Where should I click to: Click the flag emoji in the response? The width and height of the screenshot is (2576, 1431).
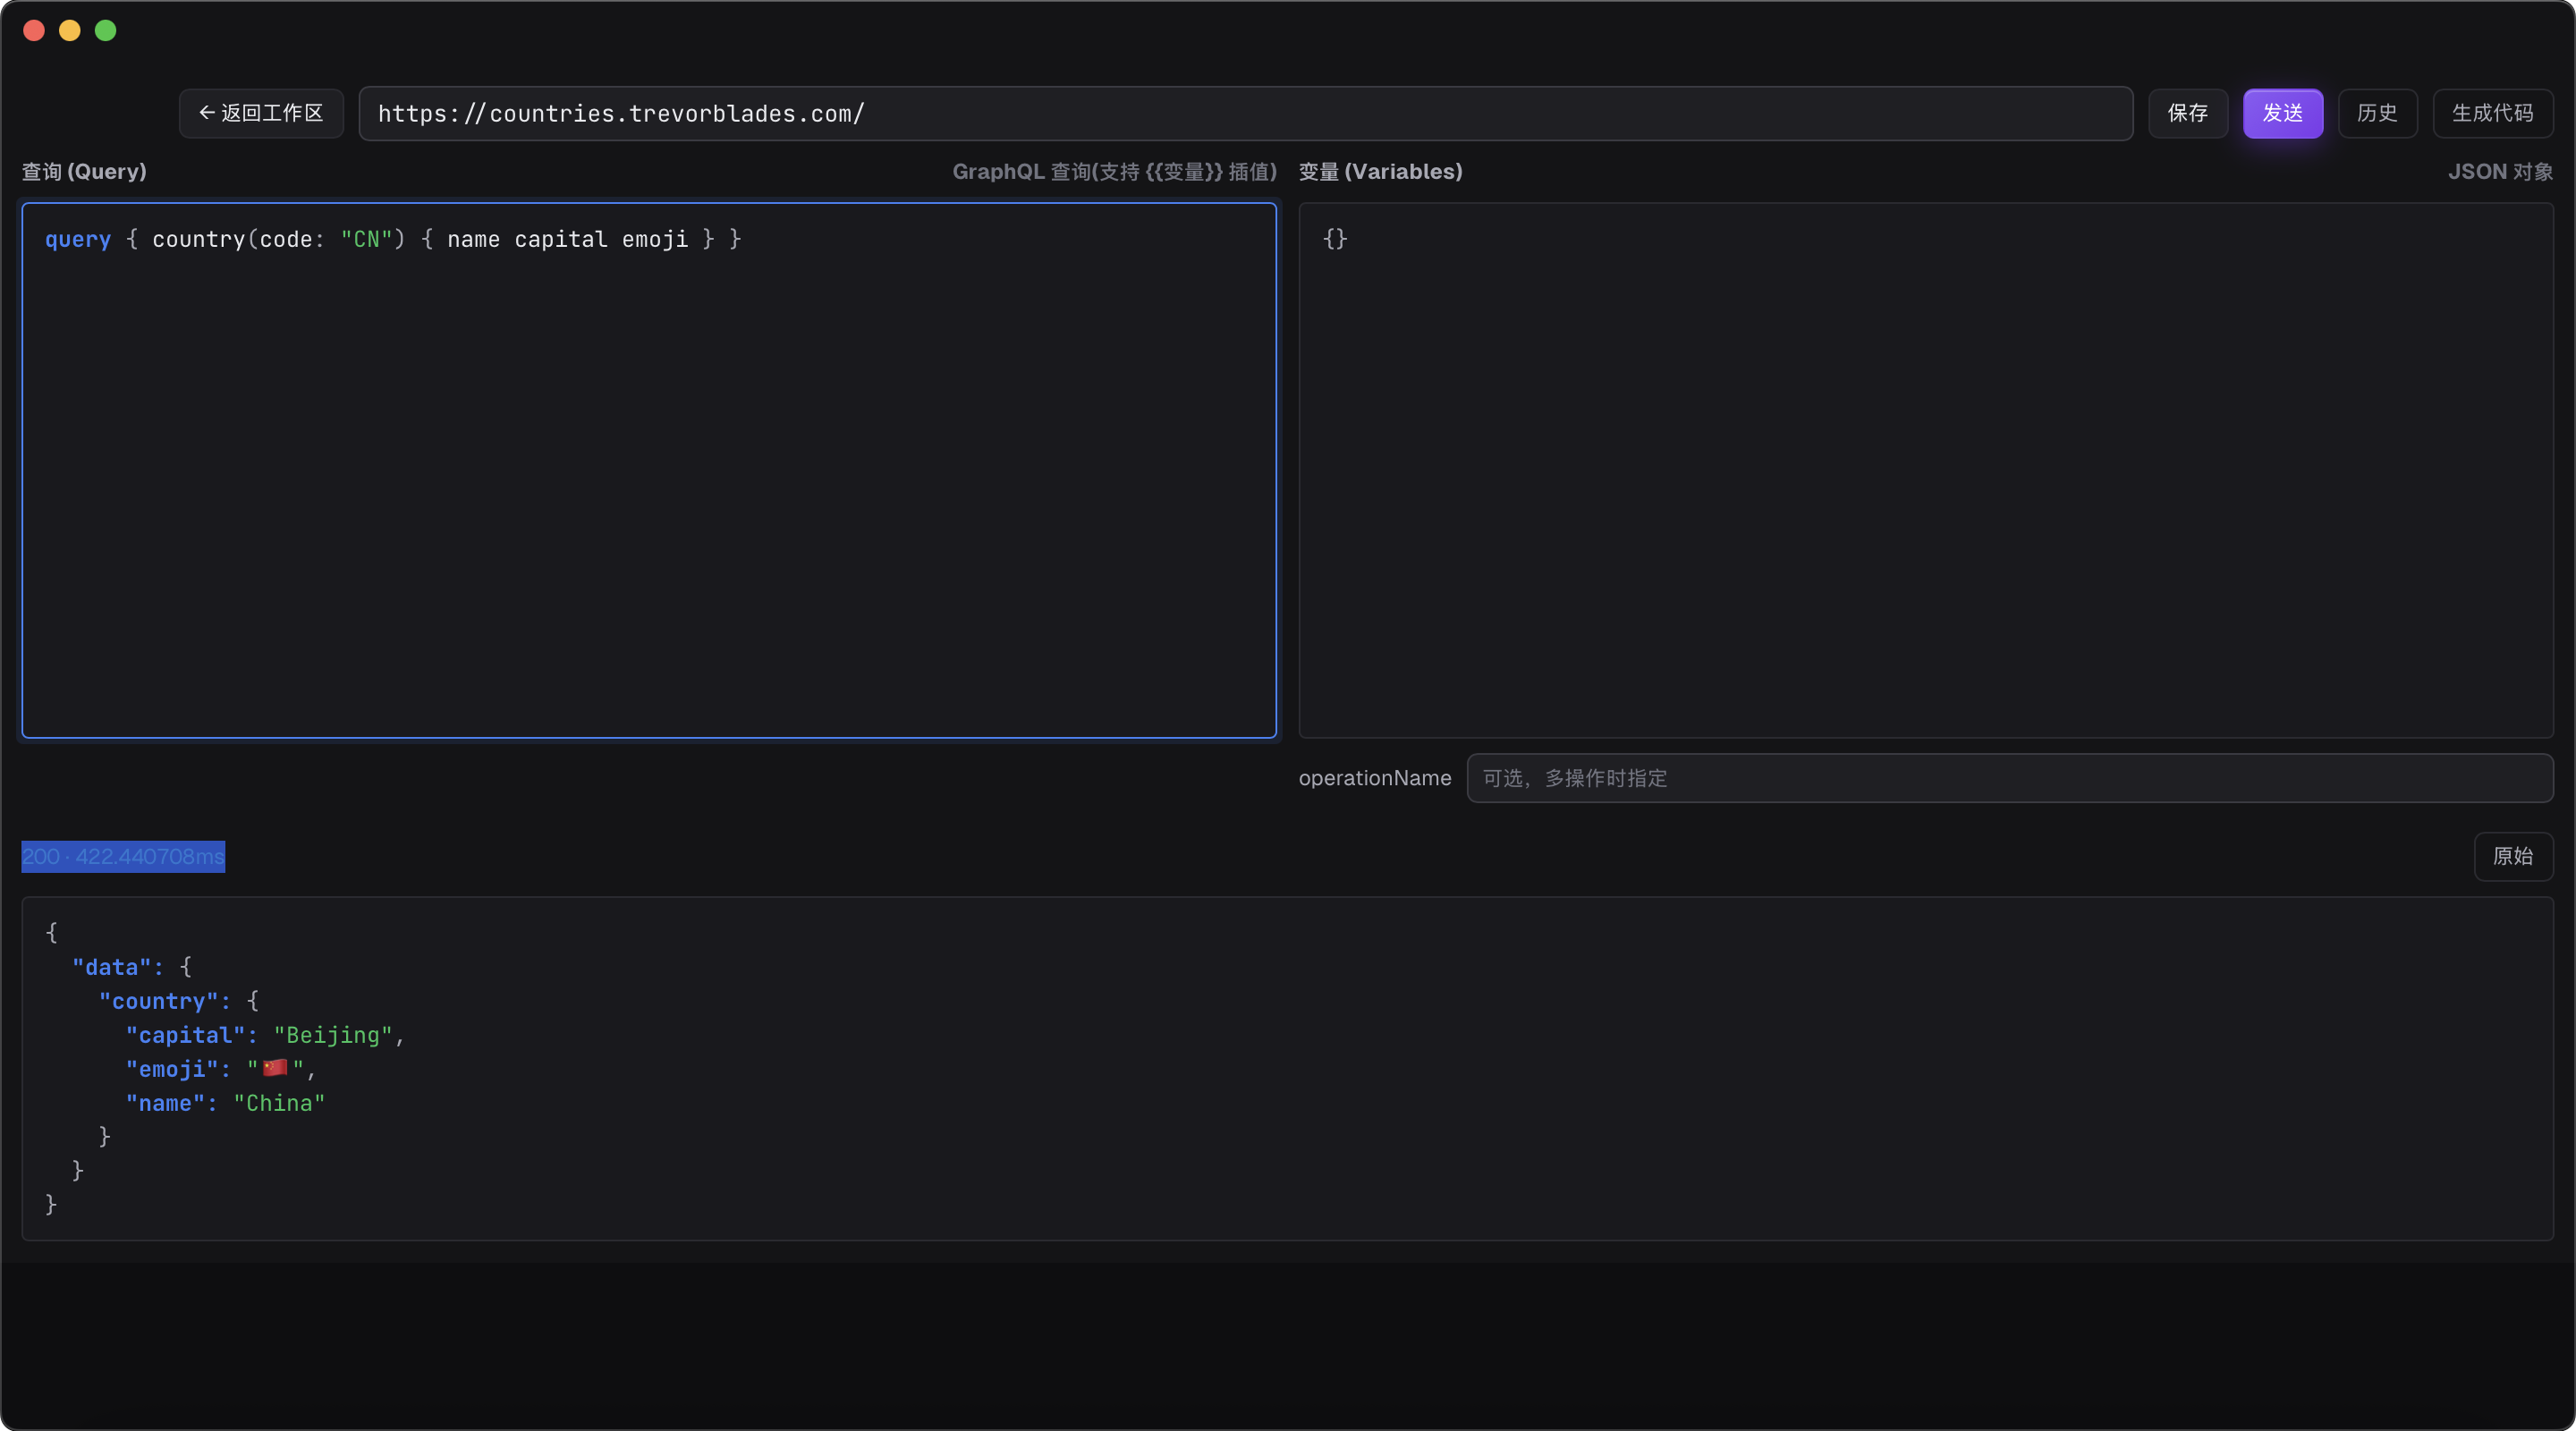[275, 1068]
